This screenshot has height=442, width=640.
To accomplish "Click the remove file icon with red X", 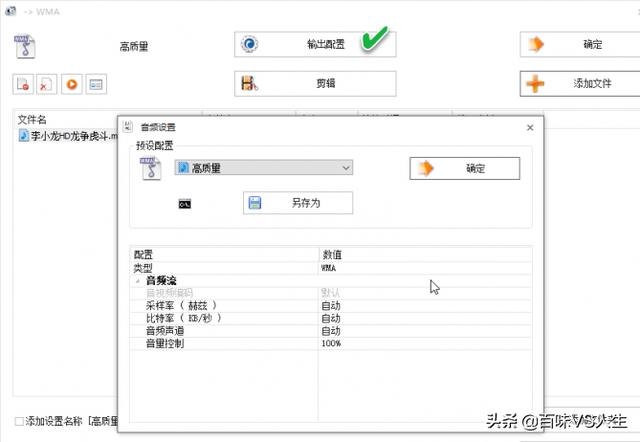I will point(46,84).
